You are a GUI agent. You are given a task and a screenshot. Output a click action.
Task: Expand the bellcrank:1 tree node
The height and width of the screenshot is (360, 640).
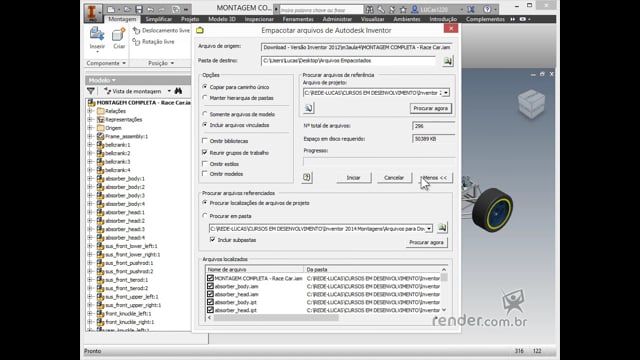click(x=90, y=145)
